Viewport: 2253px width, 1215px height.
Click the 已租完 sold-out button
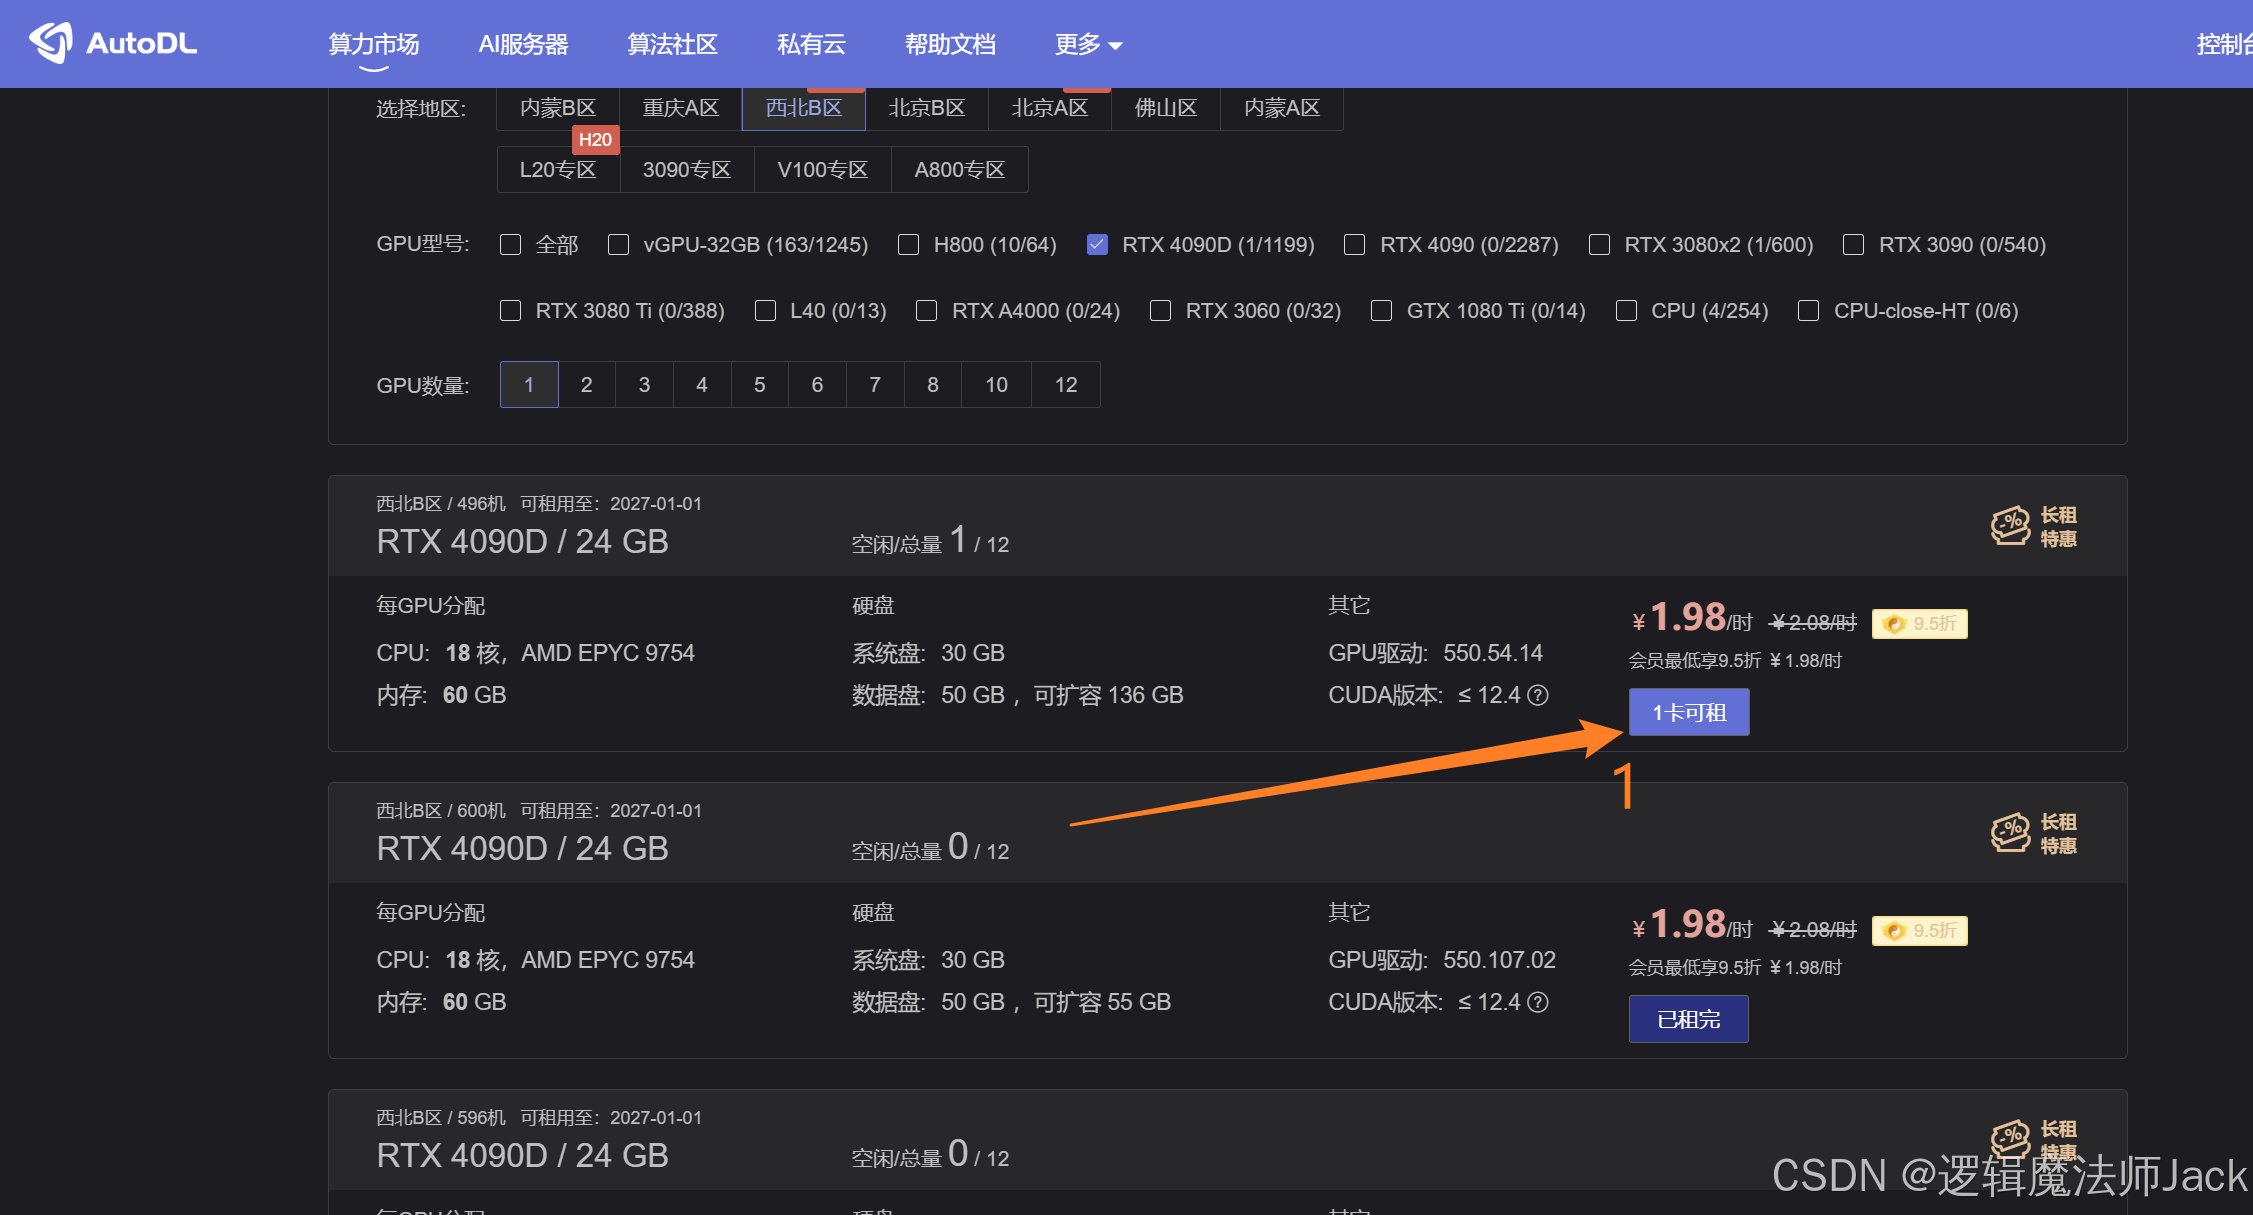pos(1688,1019)
